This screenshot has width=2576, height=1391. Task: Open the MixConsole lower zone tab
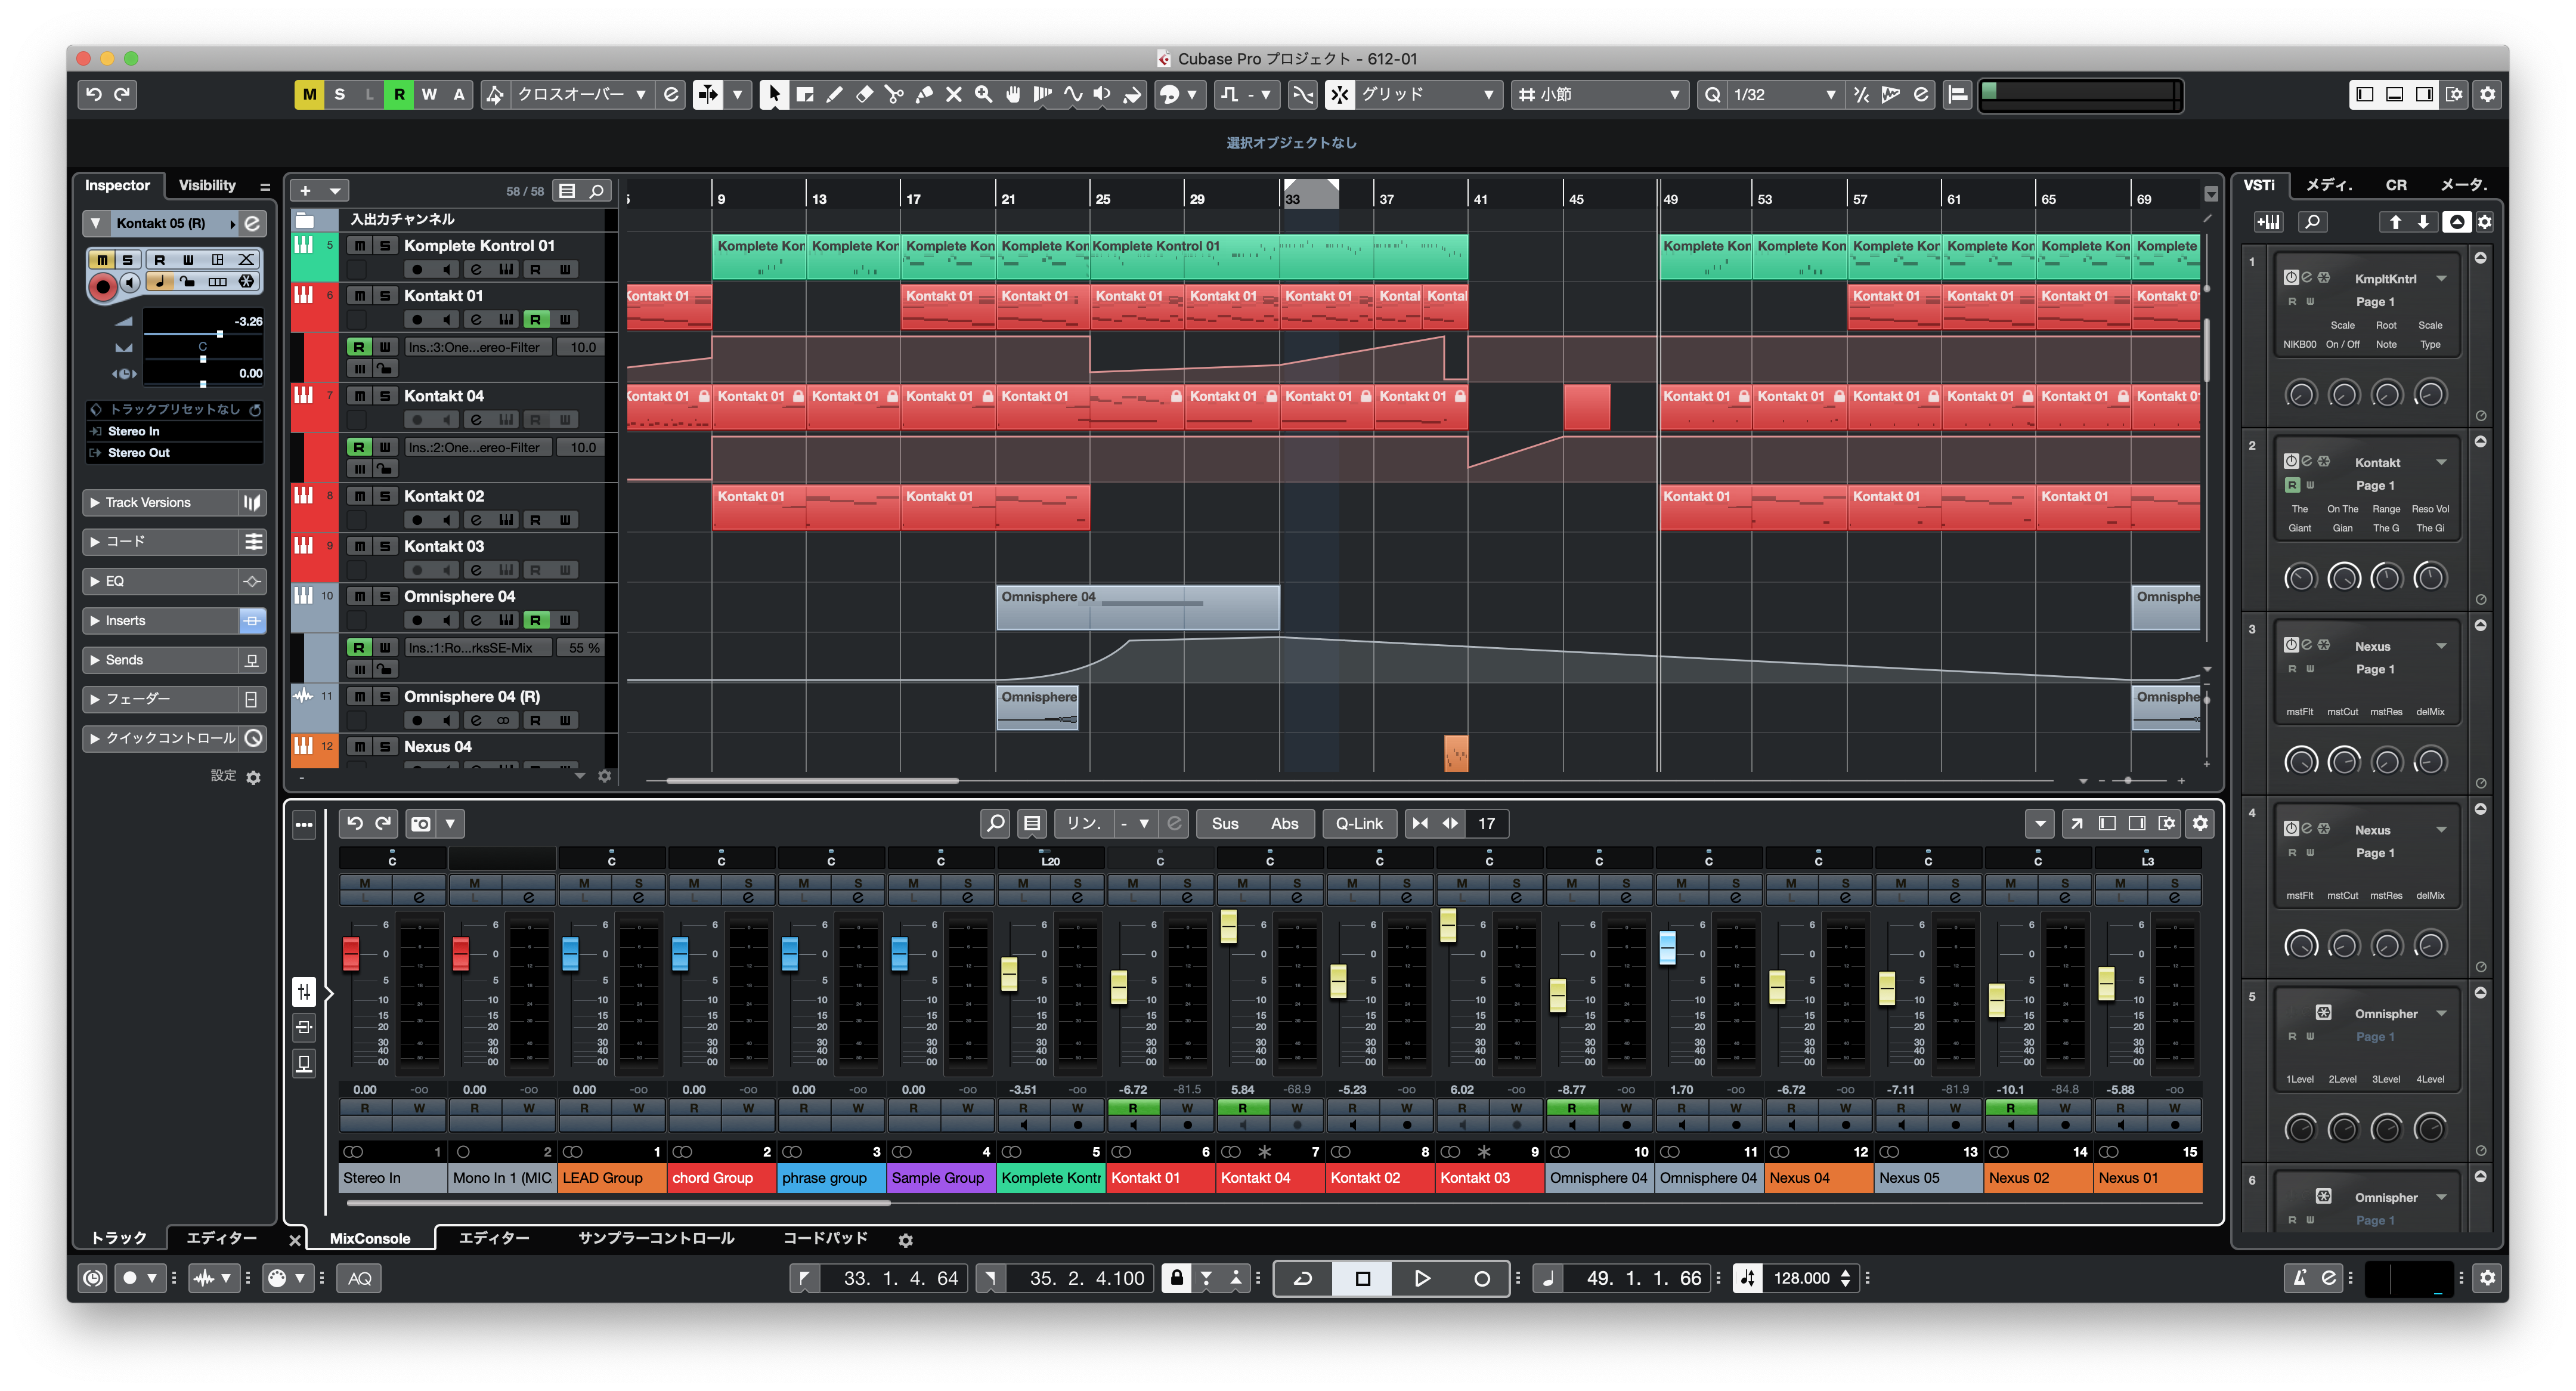point(370,1238)
